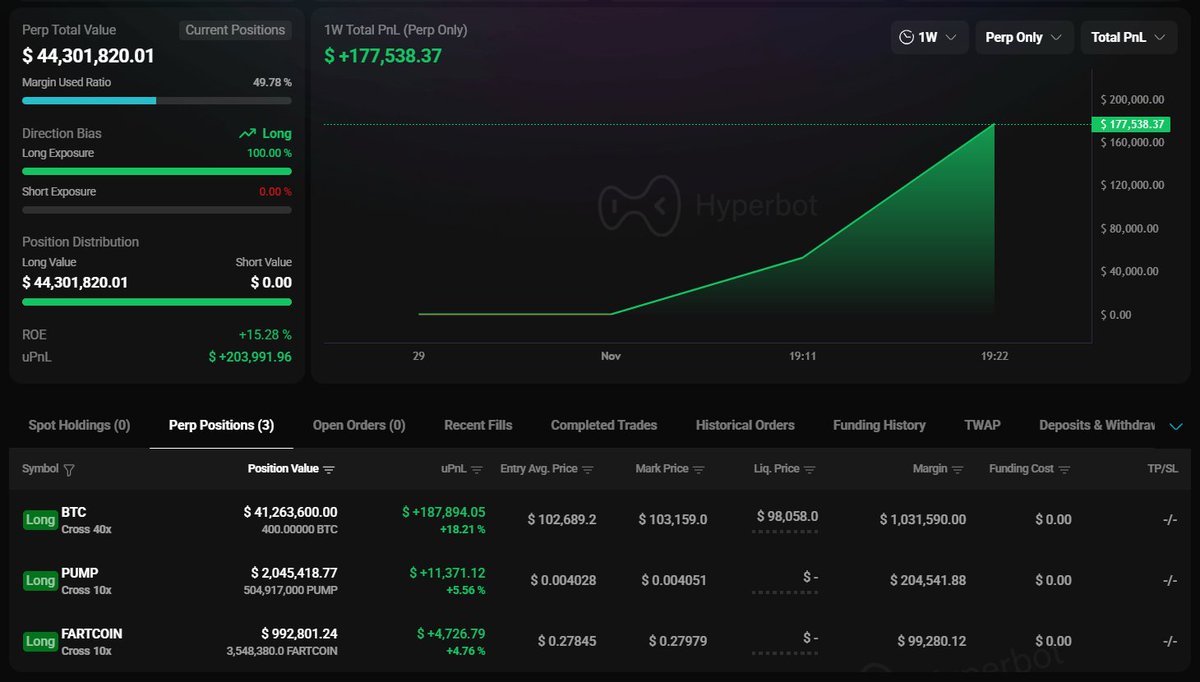Click the Symbol column header
Image resolution: width=1200 pixels, height=682 pixels.
point(40,469)
